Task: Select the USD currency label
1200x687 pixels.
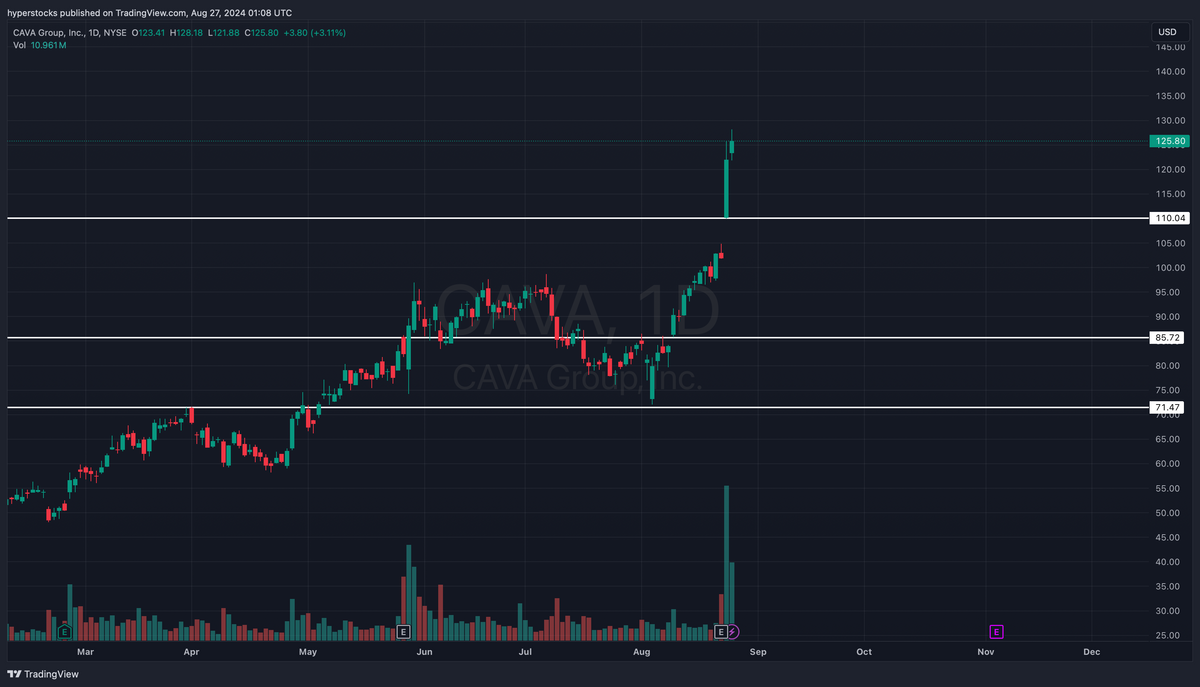Action: [x=1166, y=31]
